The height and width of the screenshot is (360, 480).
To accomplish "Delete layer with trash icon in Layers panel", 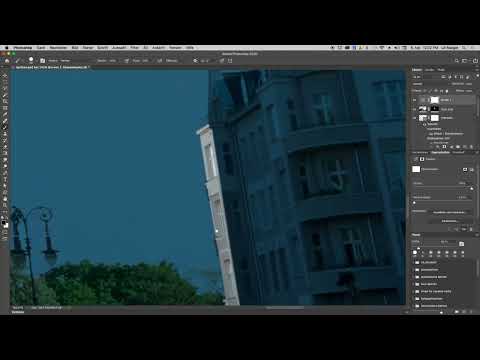I will pos(471,147).
